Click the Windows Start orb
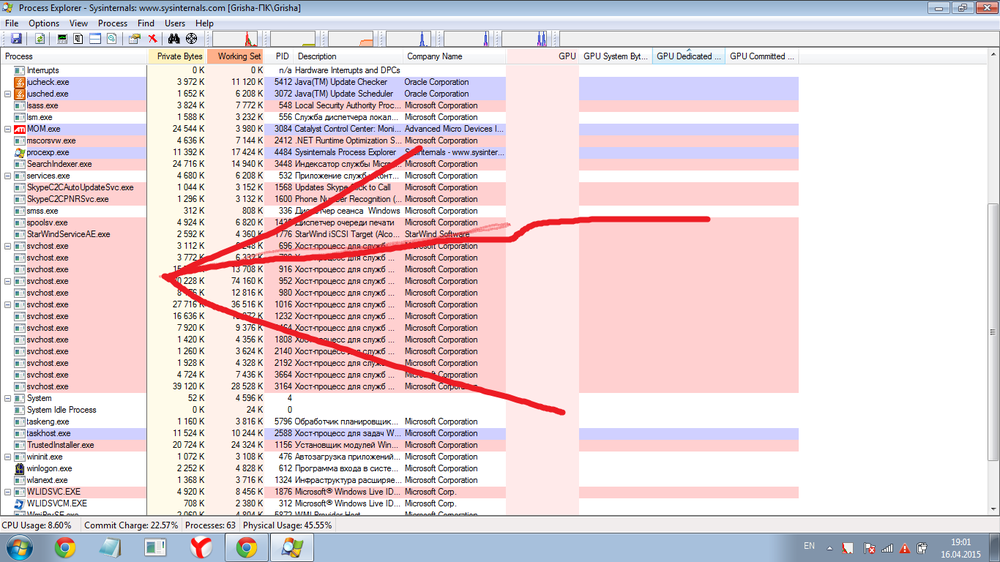 click(x=20, y=548)
